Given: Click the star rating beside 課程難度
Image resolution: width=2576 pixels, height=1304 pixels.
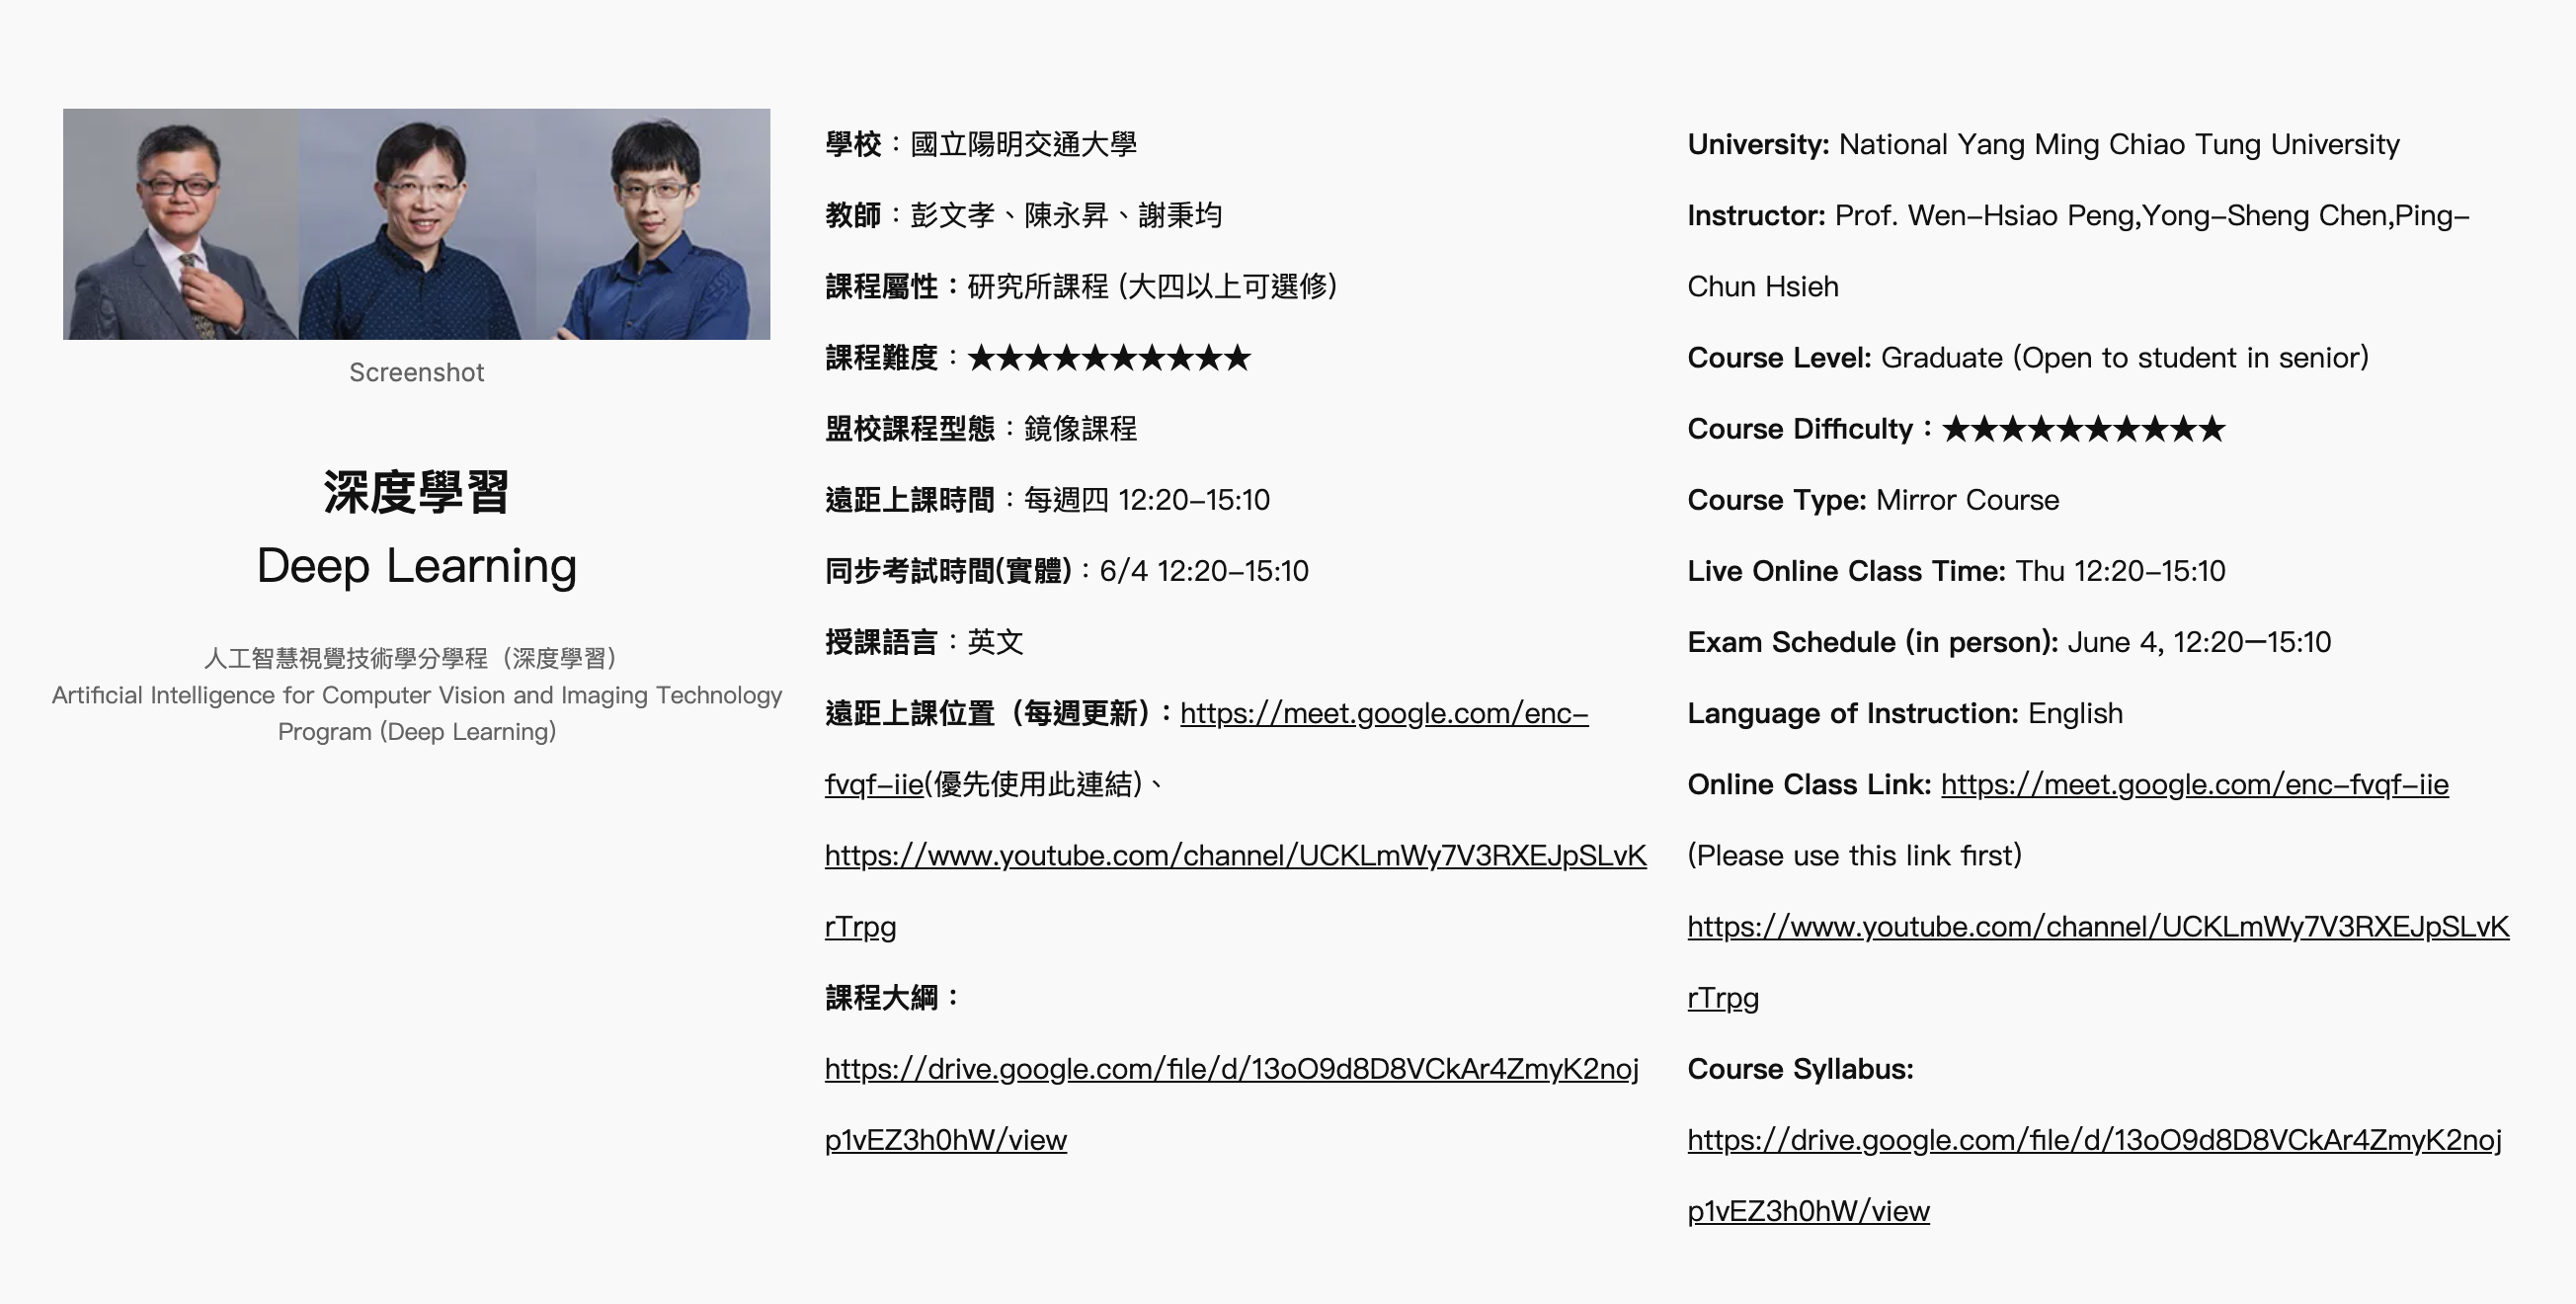Looking at the screenshot, I should point(1109,358).
